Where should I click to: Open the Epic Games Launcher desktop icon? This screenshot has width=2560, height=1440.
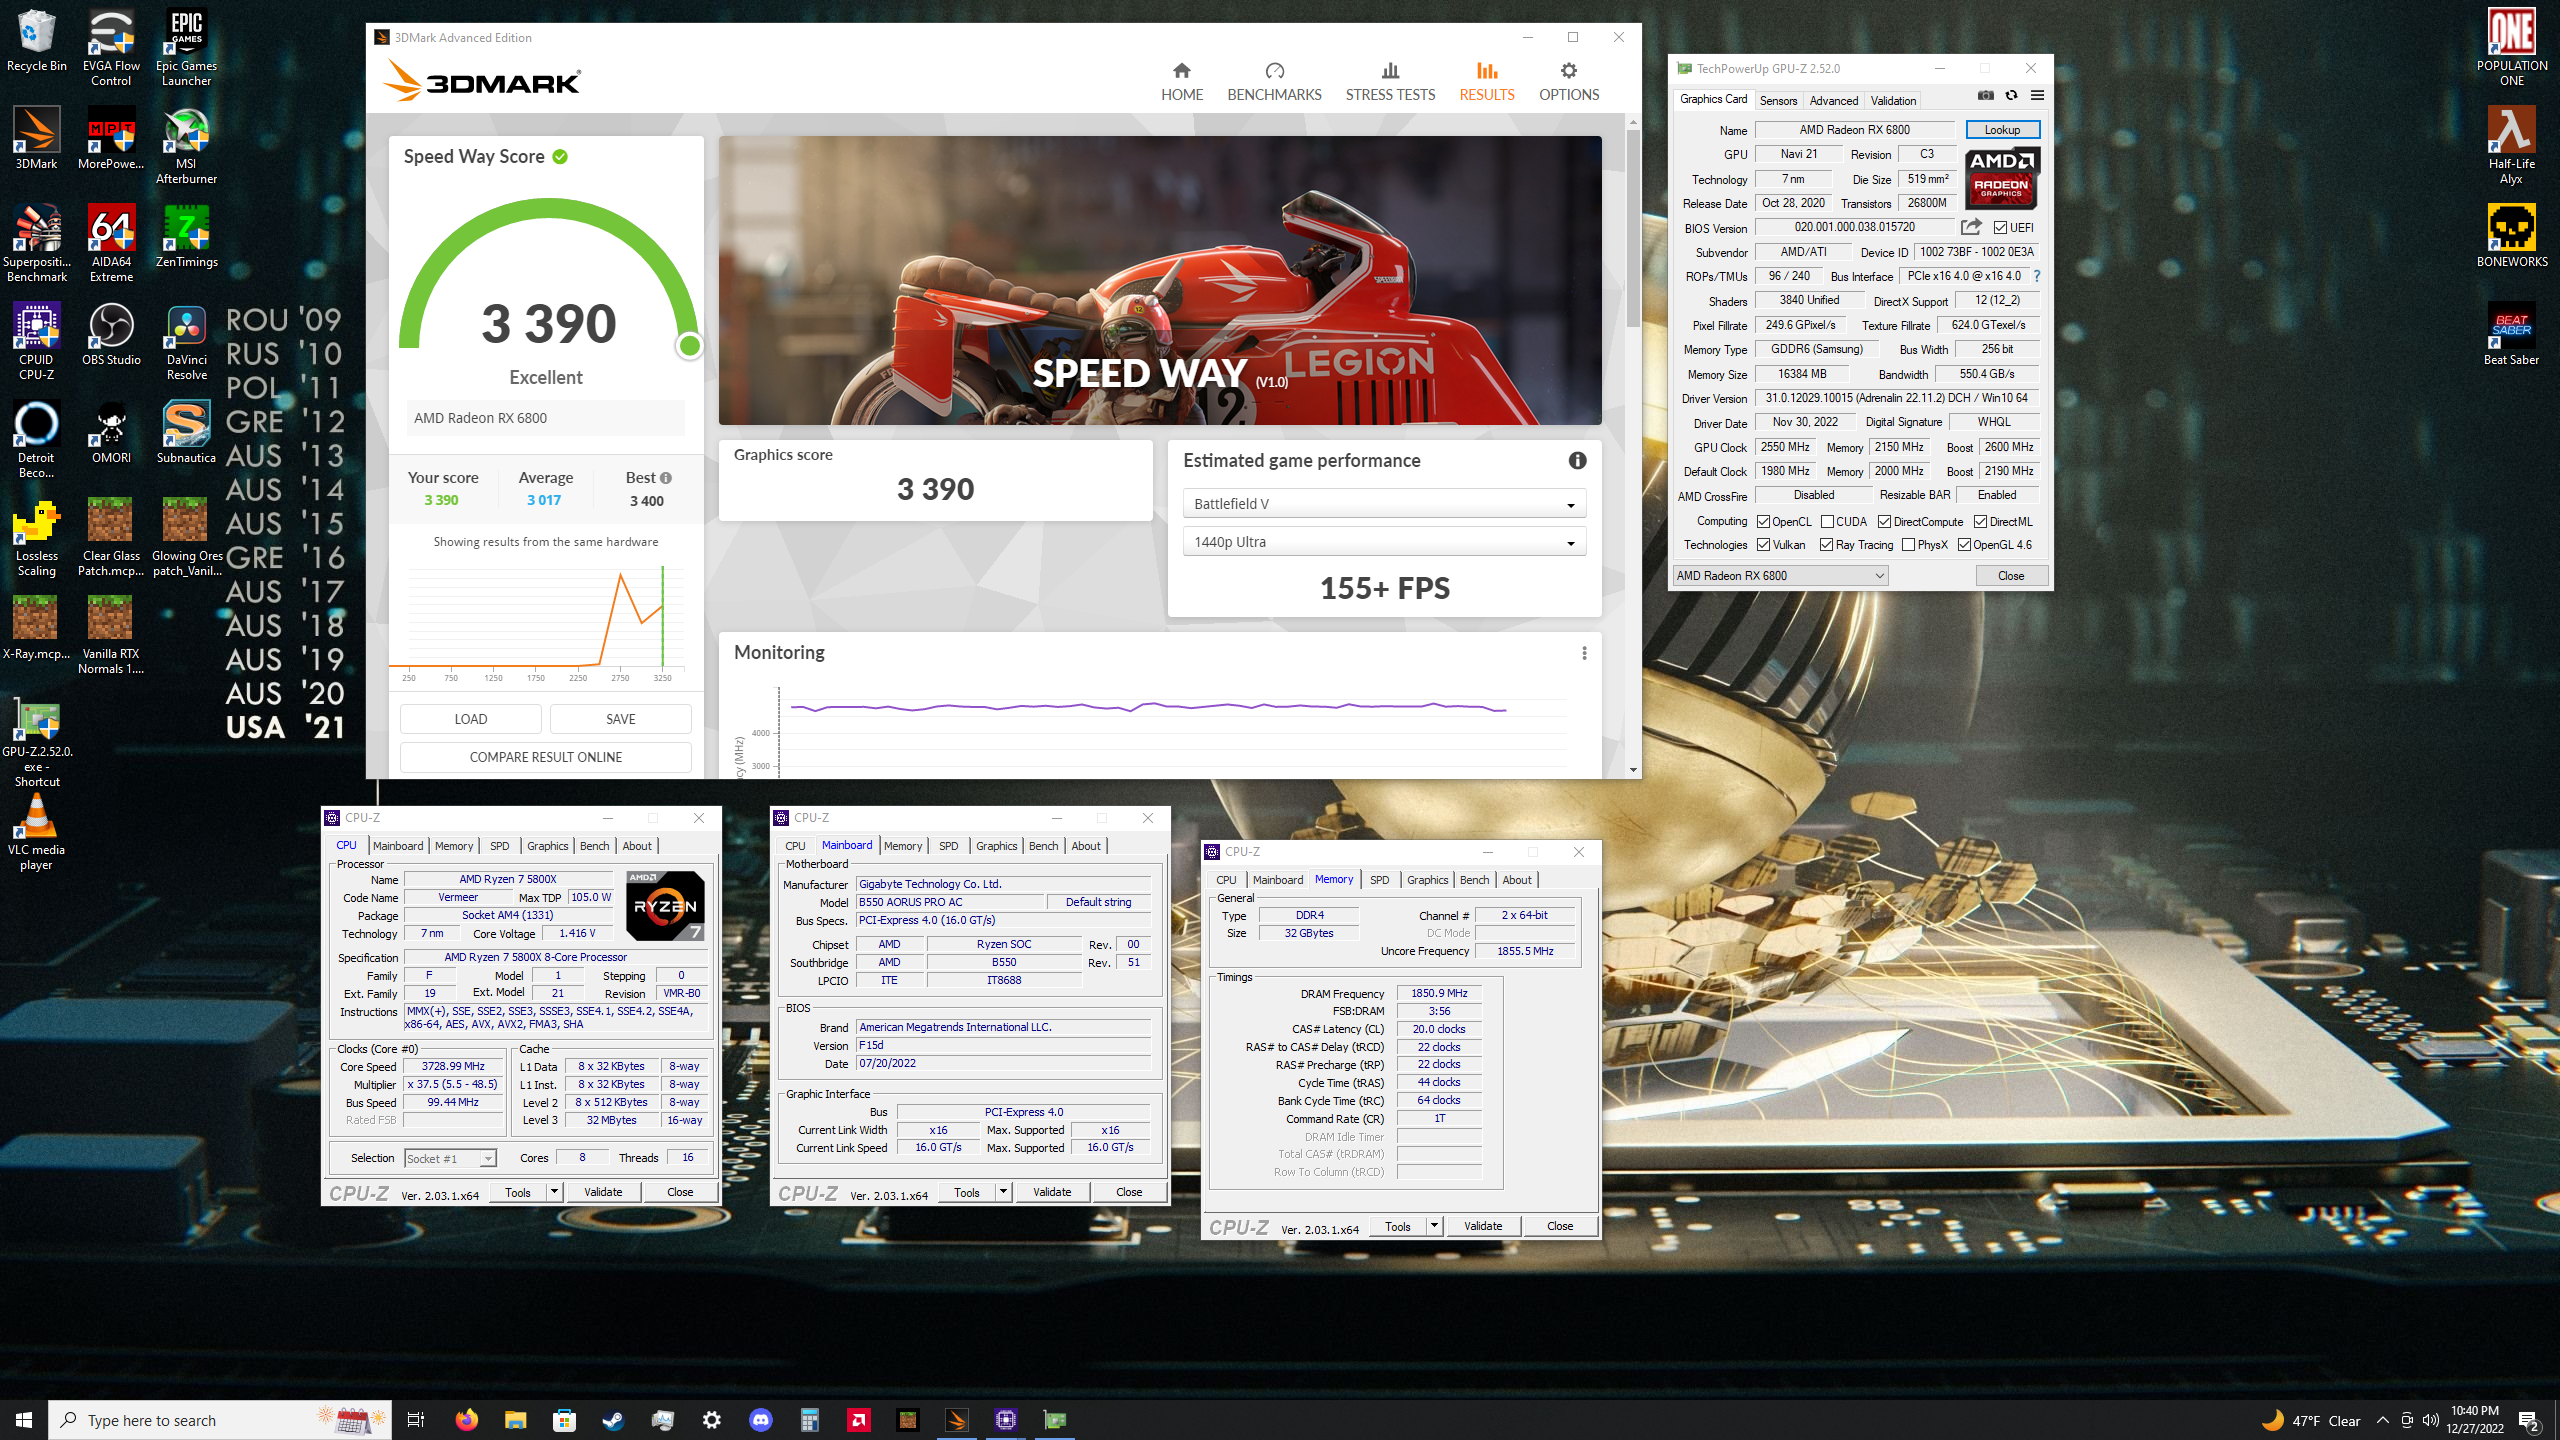[186, 48]
